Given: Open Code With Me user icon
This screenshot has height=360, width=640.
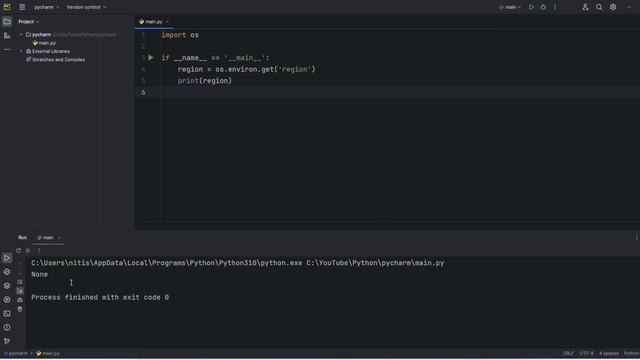Looking at the screenshot, I should [x=585, y=7].
